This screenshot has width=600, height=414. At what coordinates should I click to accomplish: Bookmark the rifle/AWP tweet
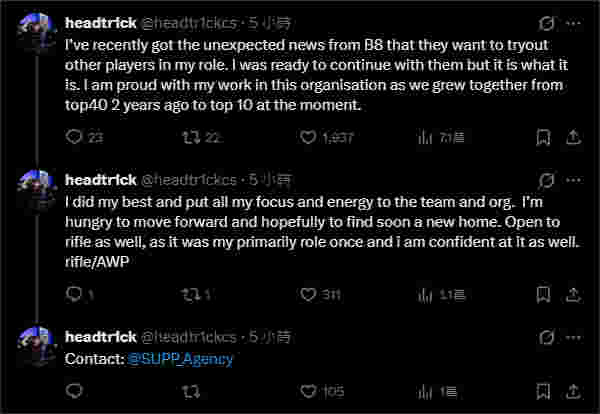click(542, 294)
